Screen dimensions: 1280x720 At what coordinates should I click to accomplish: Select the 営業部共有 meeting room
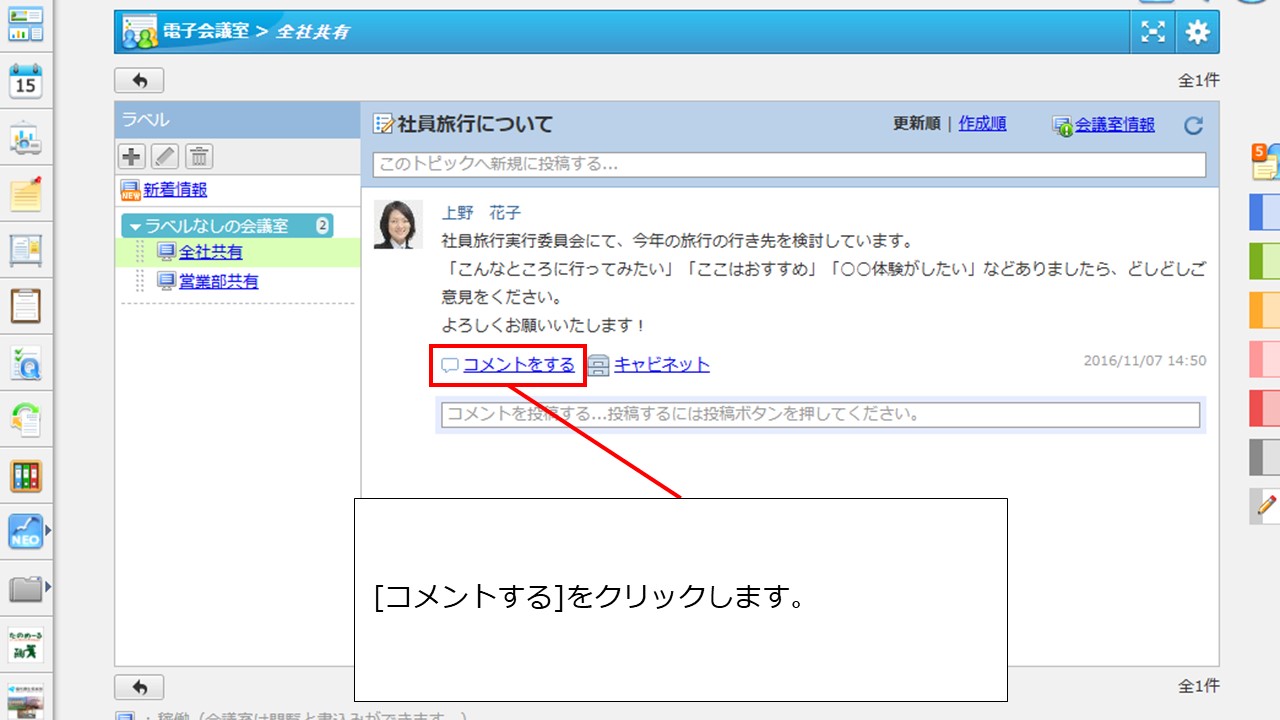218,282
